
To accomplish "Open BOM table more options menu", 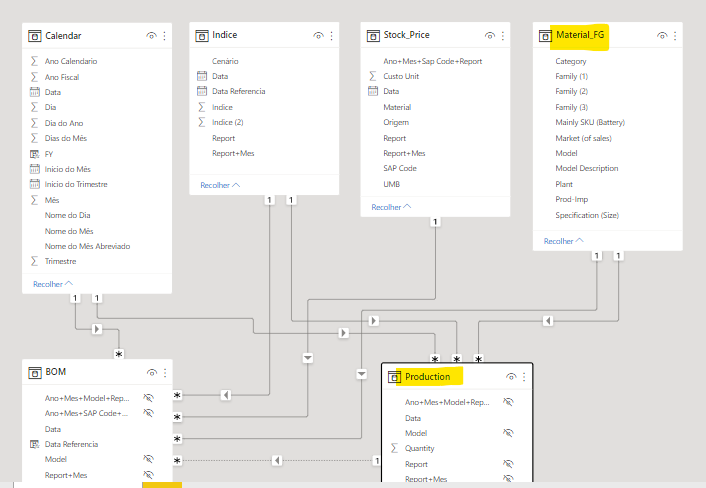I will pos(165,373).
